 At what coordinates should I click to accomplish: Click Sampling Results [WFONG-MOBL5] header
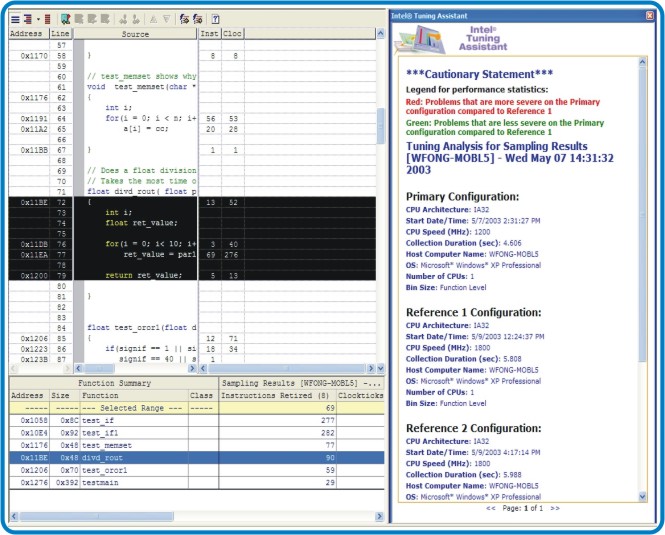pos(302,383)
